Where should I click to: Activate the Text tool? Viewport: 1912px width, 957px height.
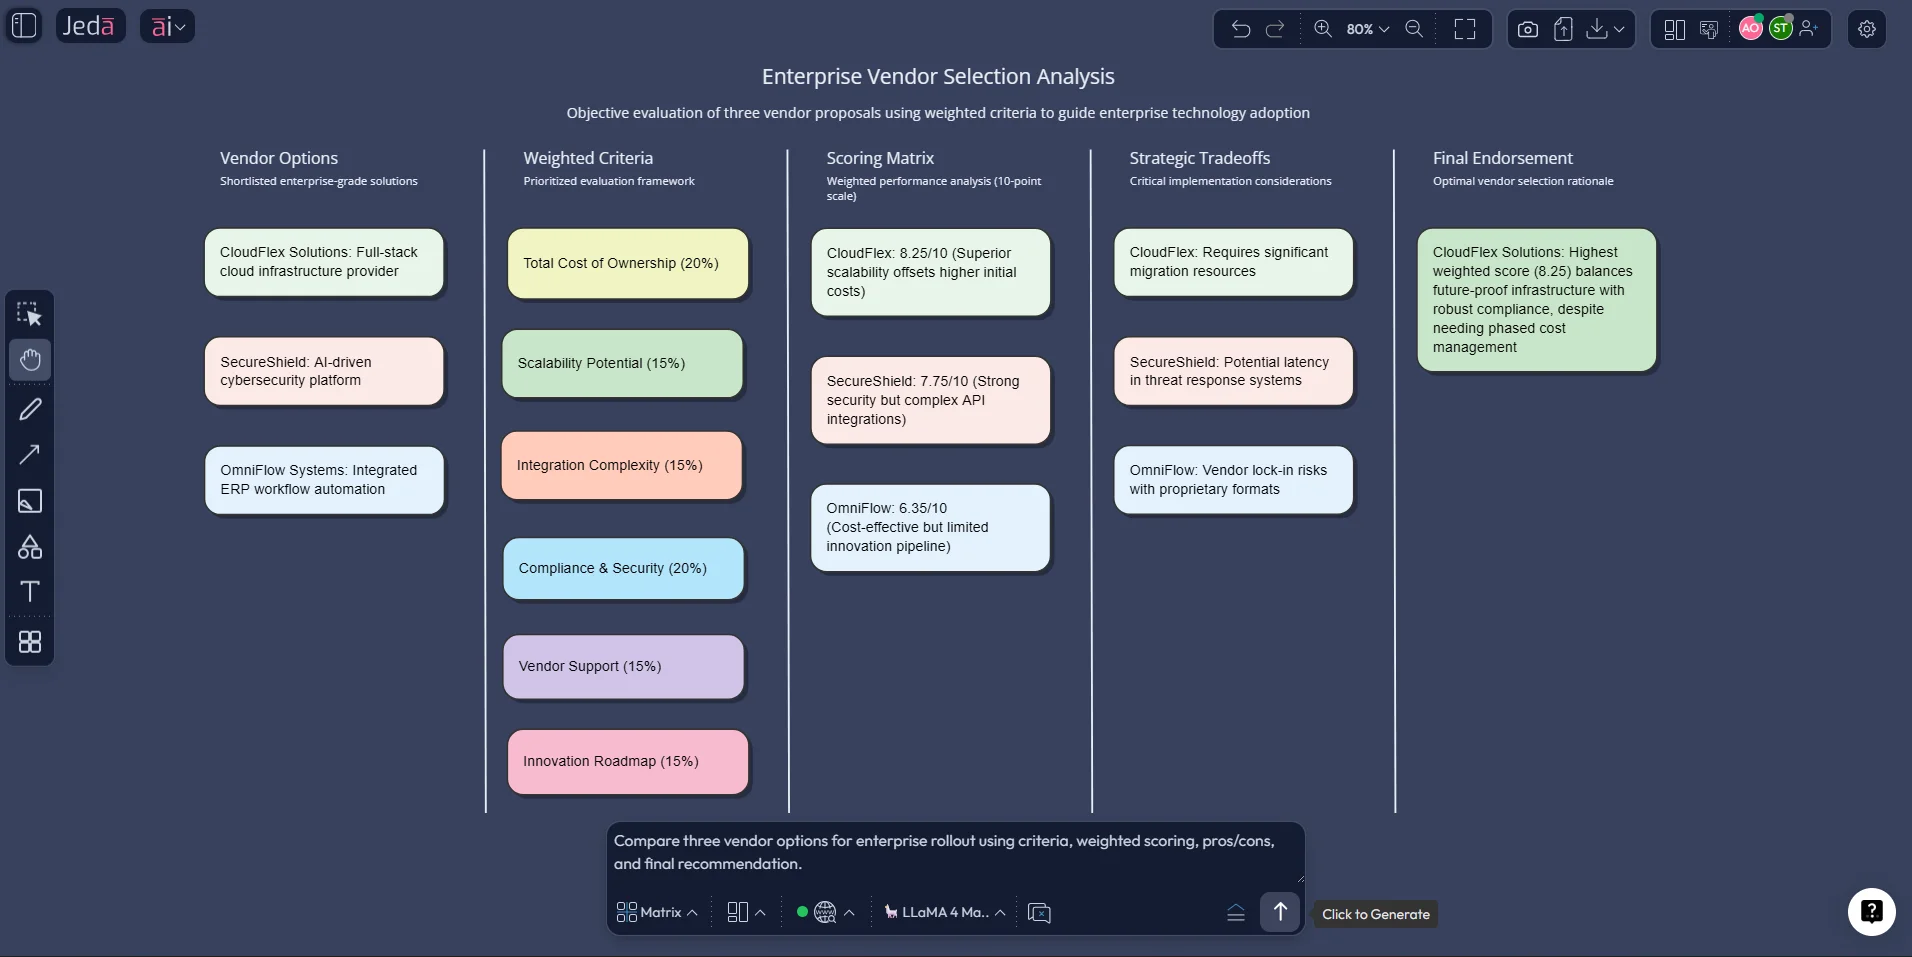(30, 592)
